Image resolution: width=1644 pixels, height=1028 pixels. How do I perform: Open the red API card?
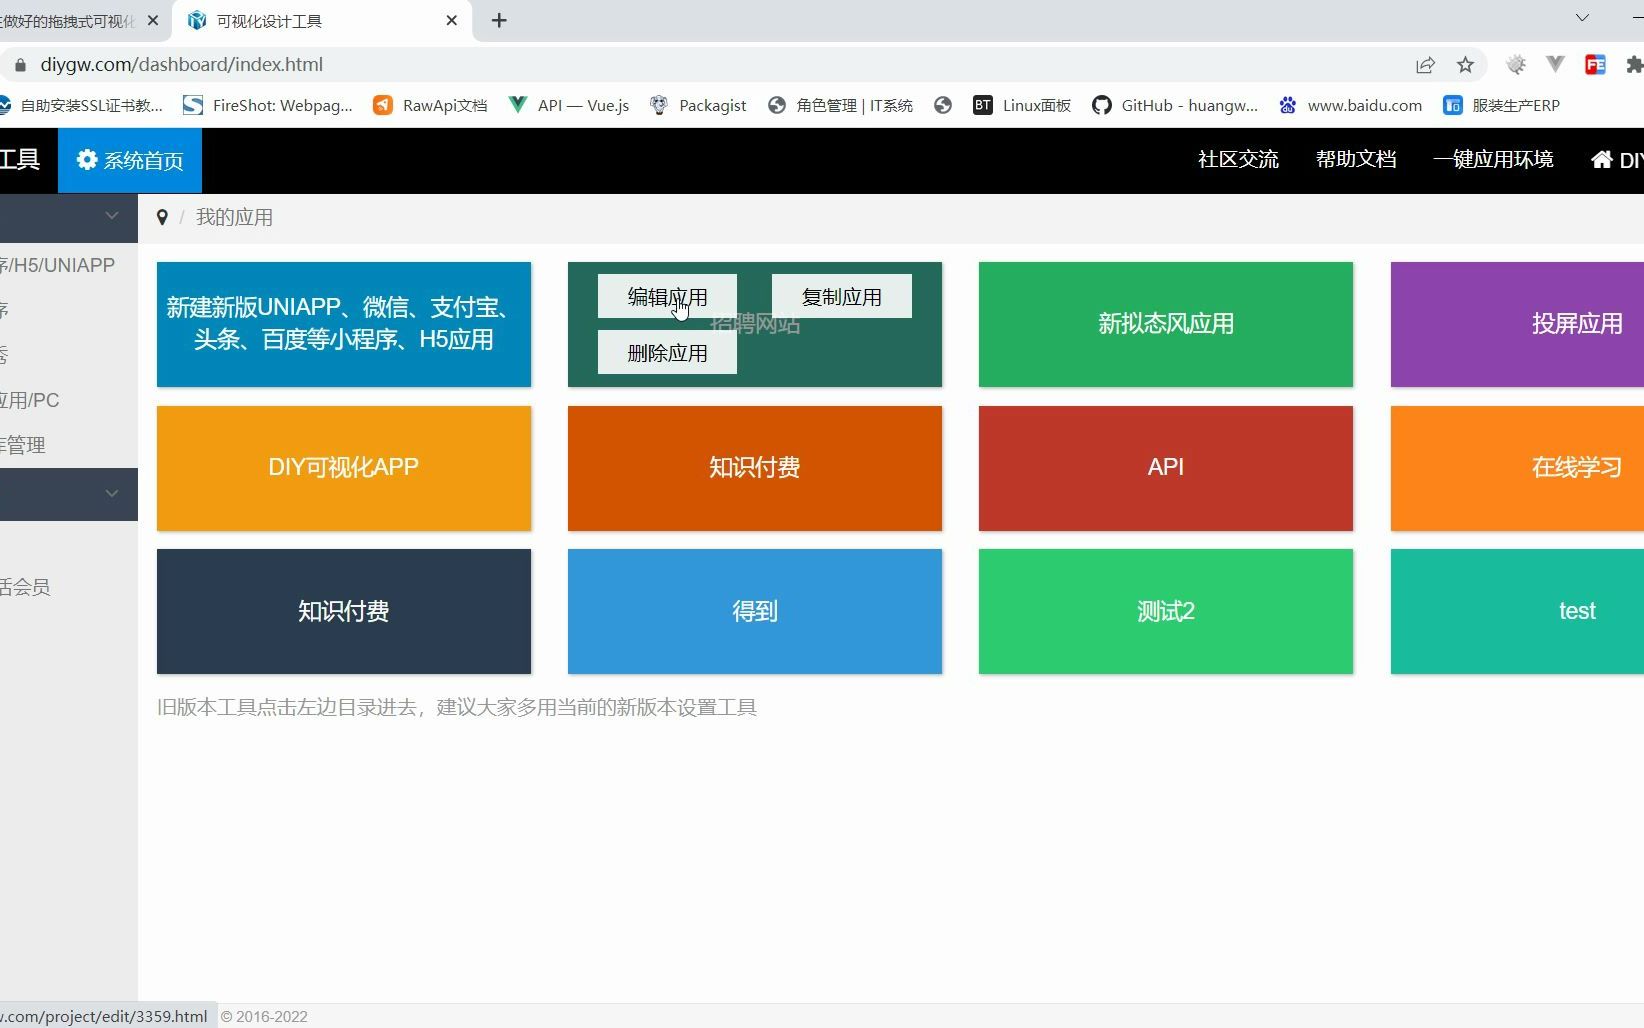tap(1166, 468)
